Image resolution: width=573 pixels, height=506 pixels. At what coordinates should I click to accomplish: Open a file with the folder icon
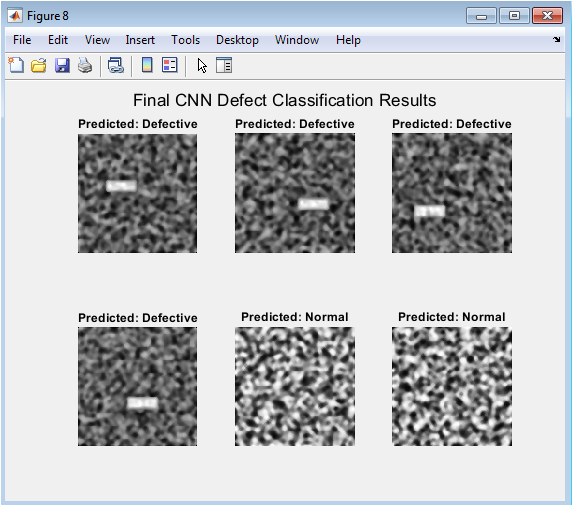[x=39, y=66]
